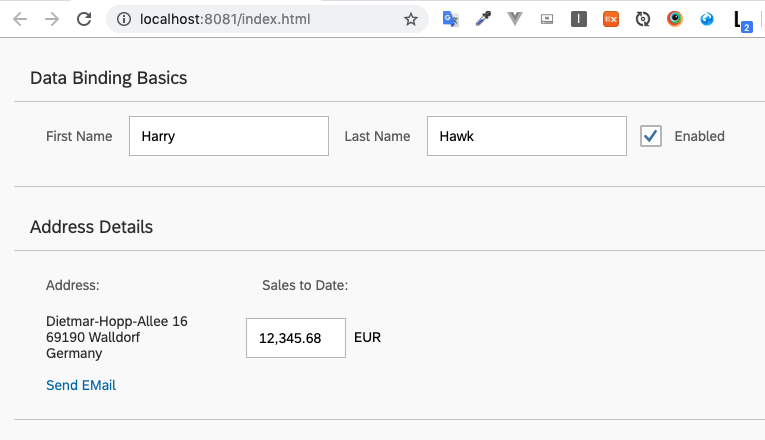
Task: Click the blue globe arrow extension icon
Action: (707, 19)
